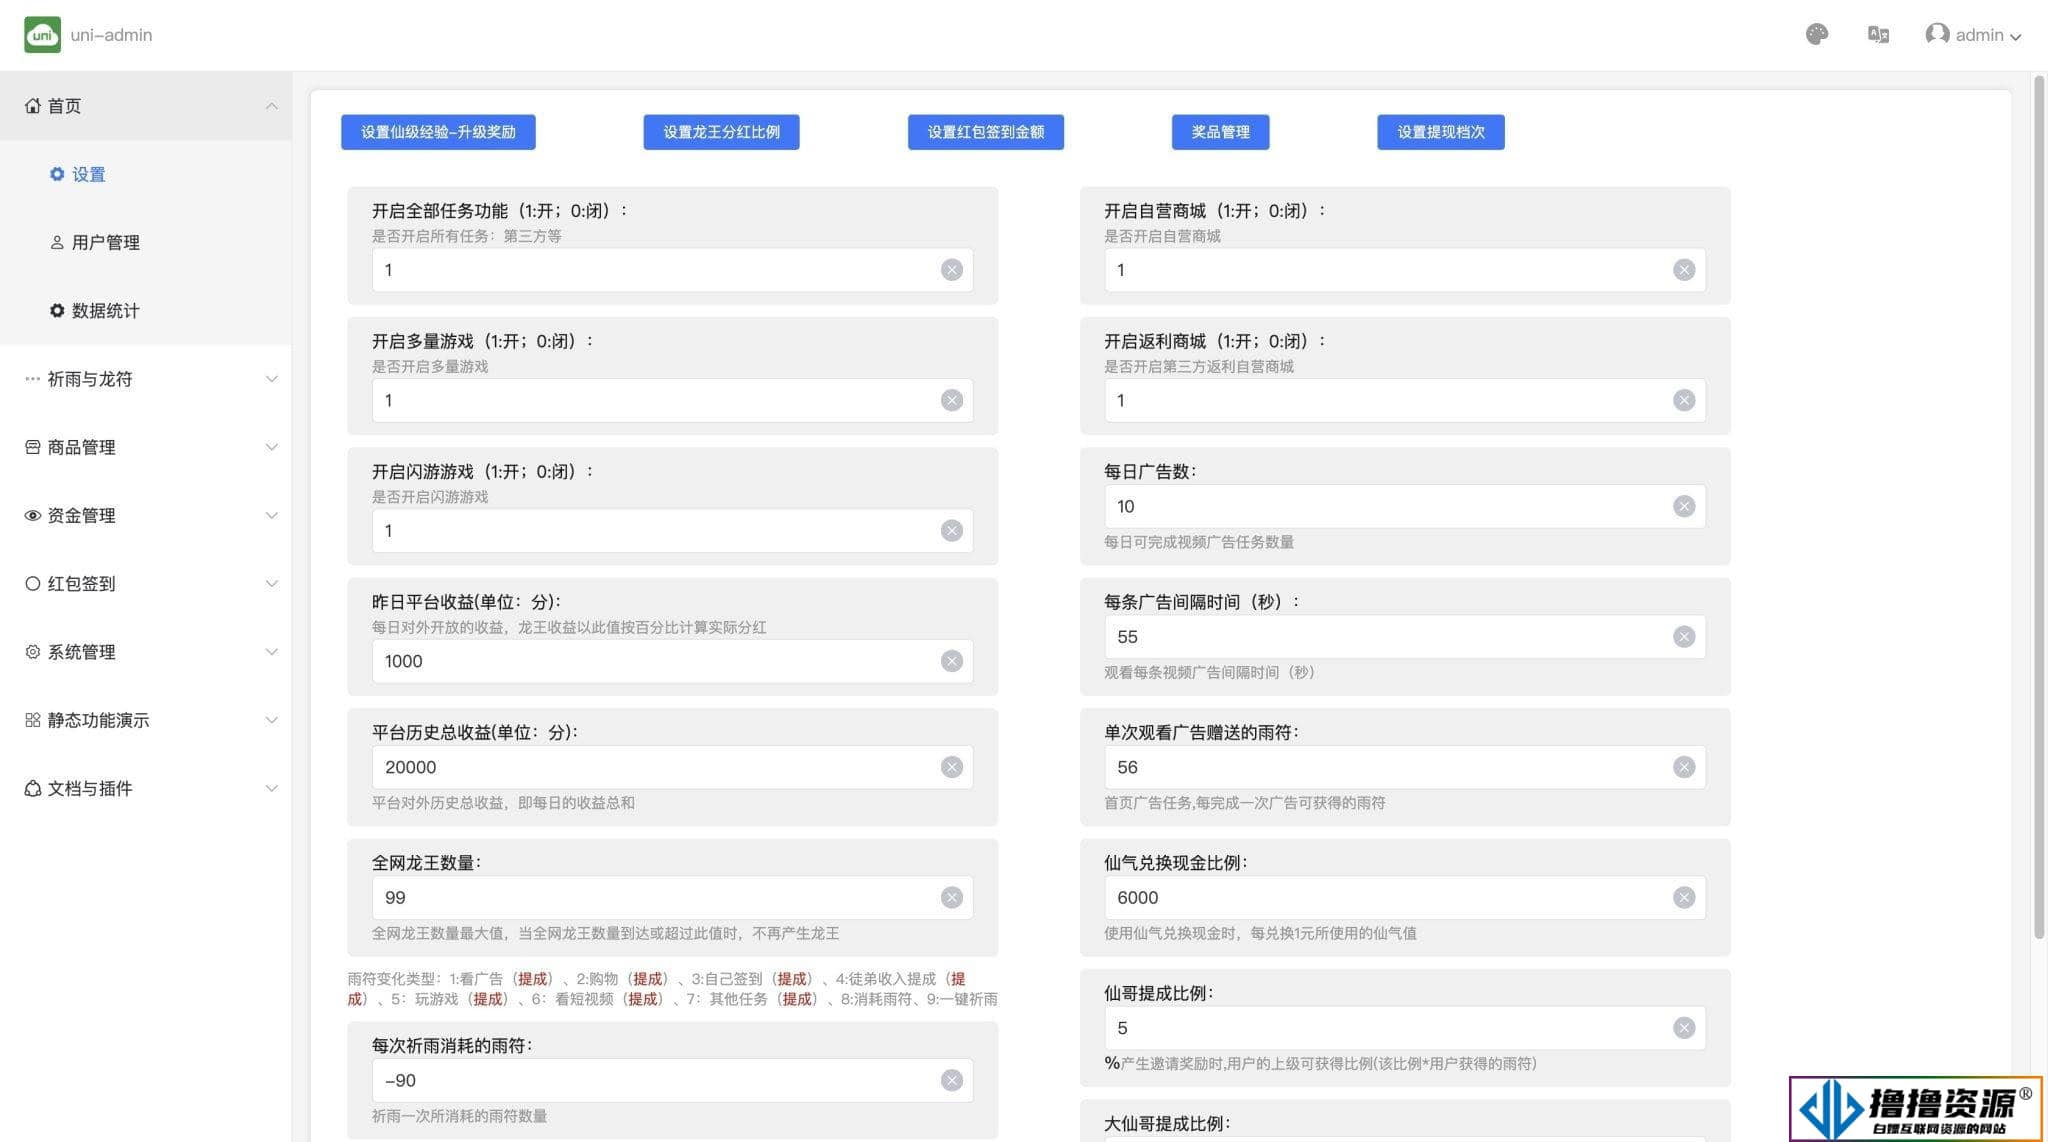Click the person icon beside 用户管理
The height and width of the screenshot is (1142, 2048).
(57, 242)
